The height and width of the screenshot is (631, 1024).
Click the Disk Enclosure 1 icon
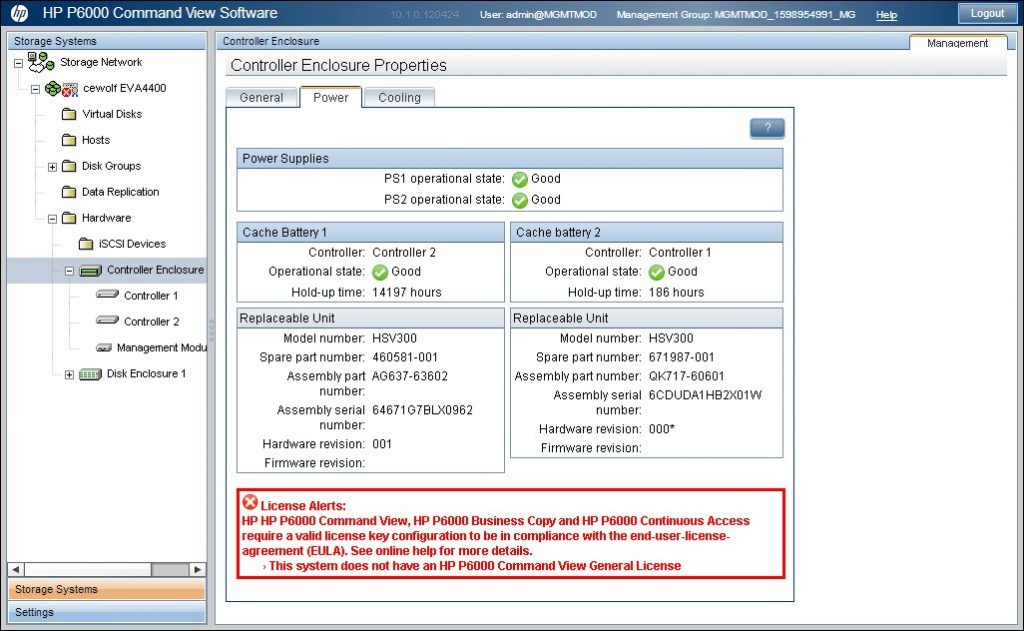(90, 374)
